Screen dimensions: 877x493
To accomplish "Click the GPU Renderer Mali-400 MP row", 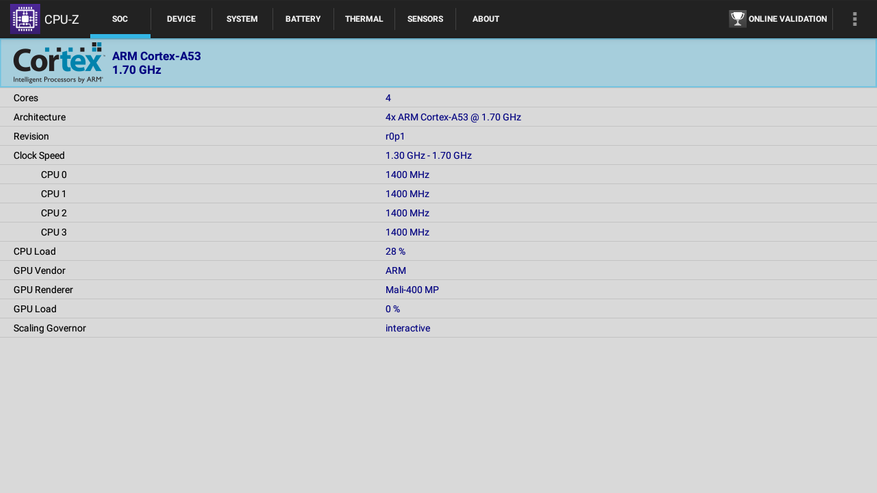I will (438, 290).
